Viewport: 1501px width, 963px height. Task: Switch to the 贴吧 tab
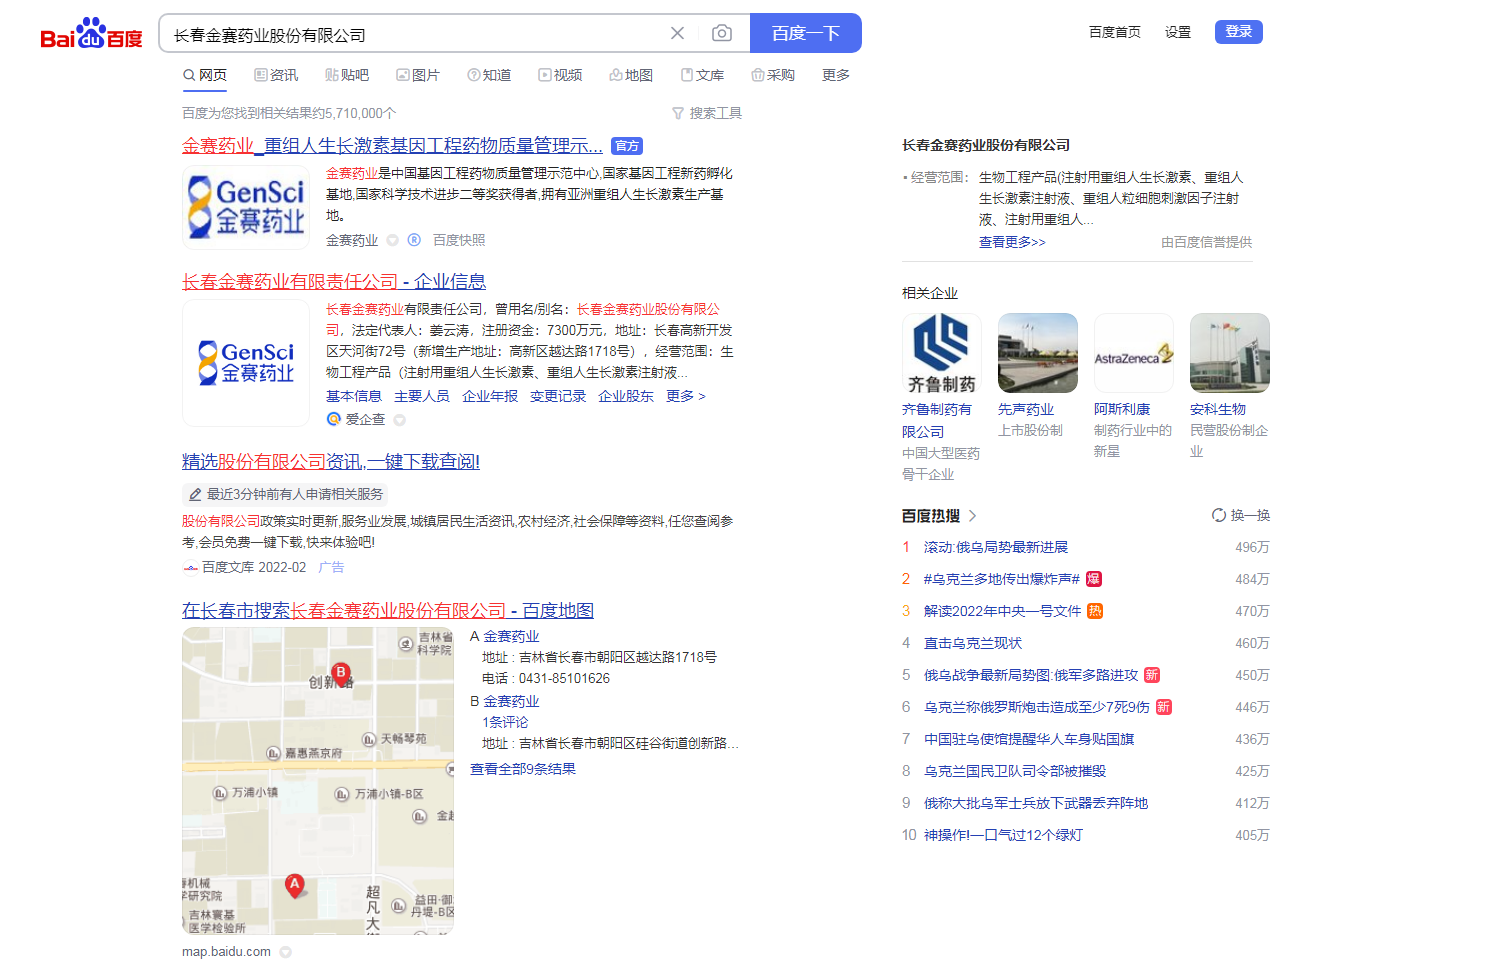pos(347,75)
